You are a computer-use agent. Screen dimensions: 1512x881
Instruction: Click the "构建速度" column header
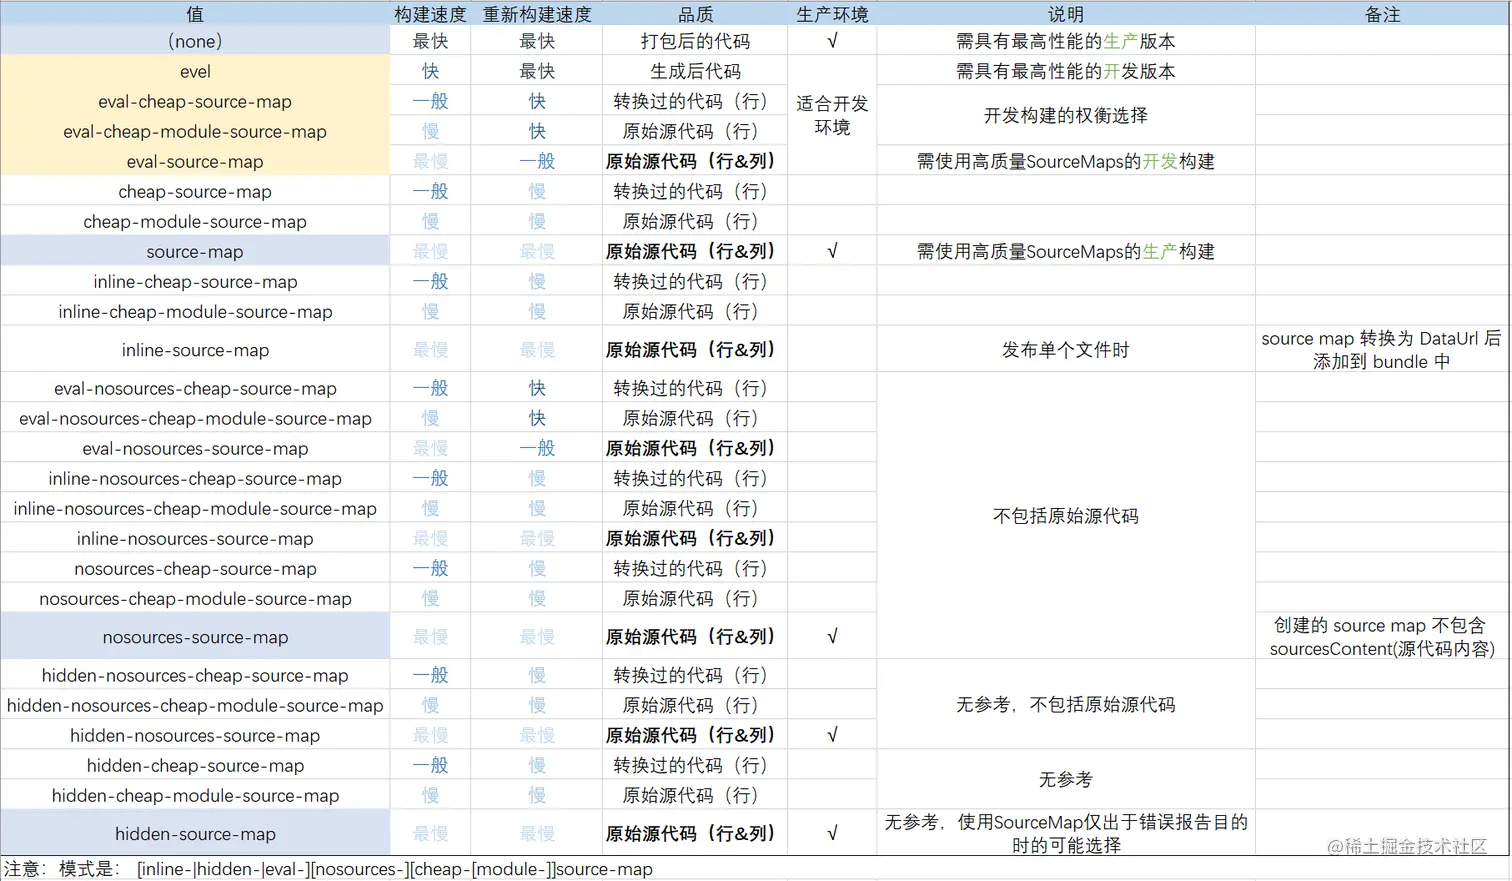tap(429, 13)
